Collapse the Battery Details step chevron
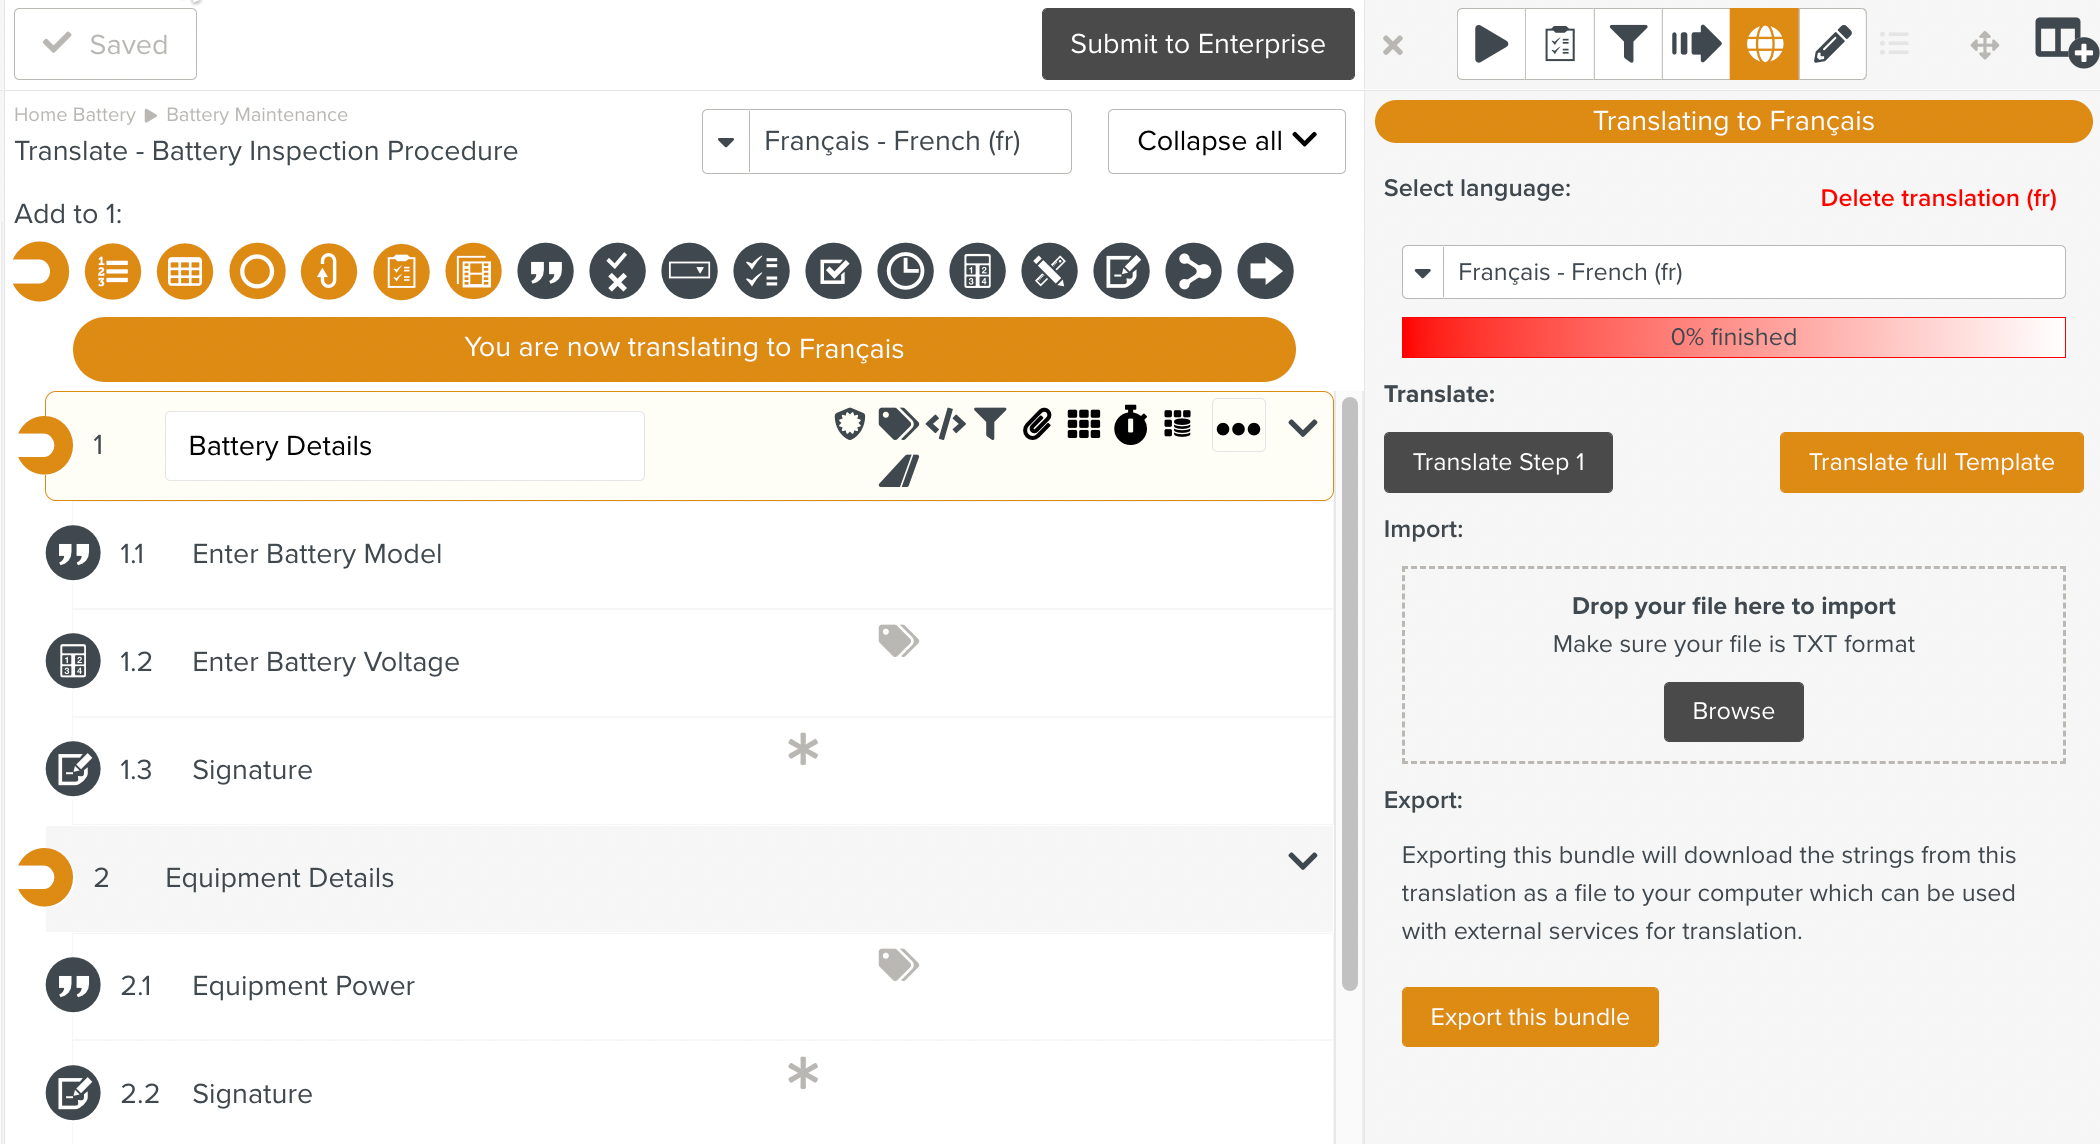The height and width of the screenshot is (1144, 2100). [x=1302, y=428]
